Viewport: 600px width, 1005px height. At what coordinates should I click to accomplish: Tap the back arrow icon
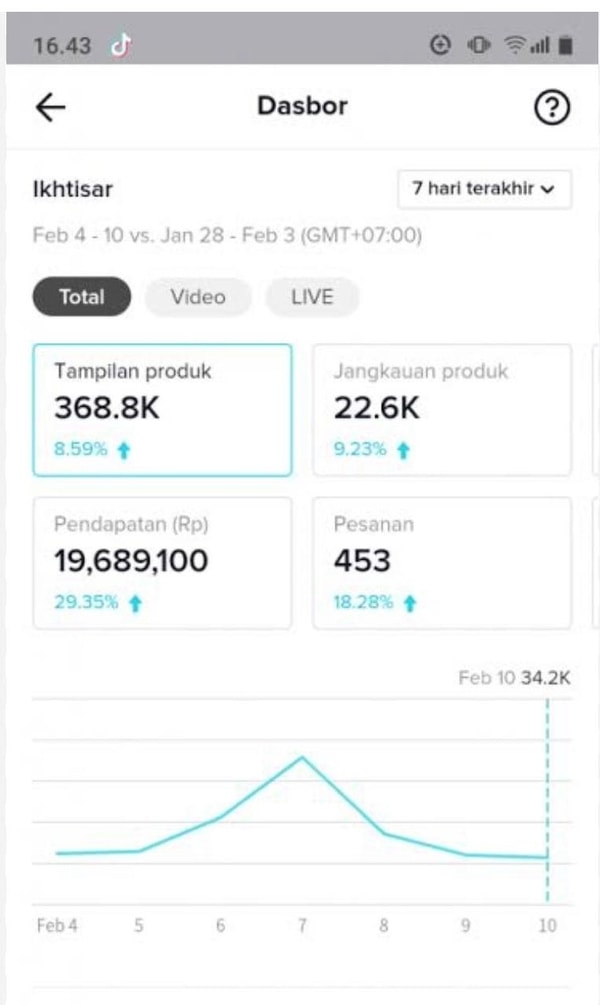(x=51, y=107)
